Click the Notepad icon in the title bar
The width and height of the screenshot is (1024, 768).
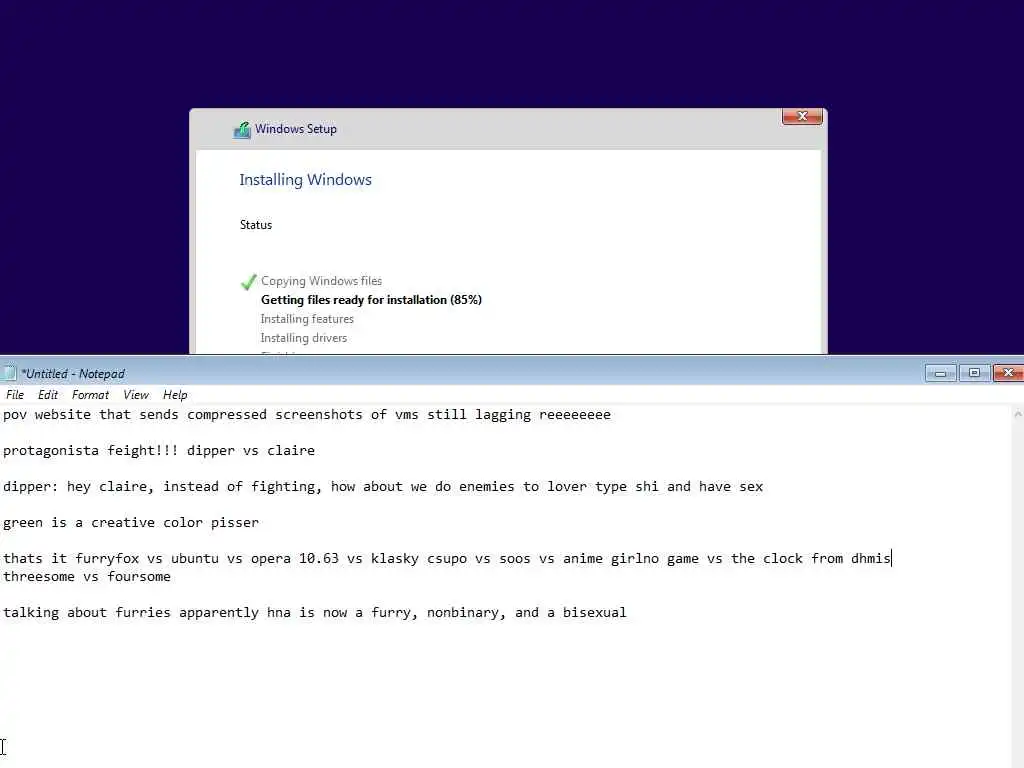(9, 374)
